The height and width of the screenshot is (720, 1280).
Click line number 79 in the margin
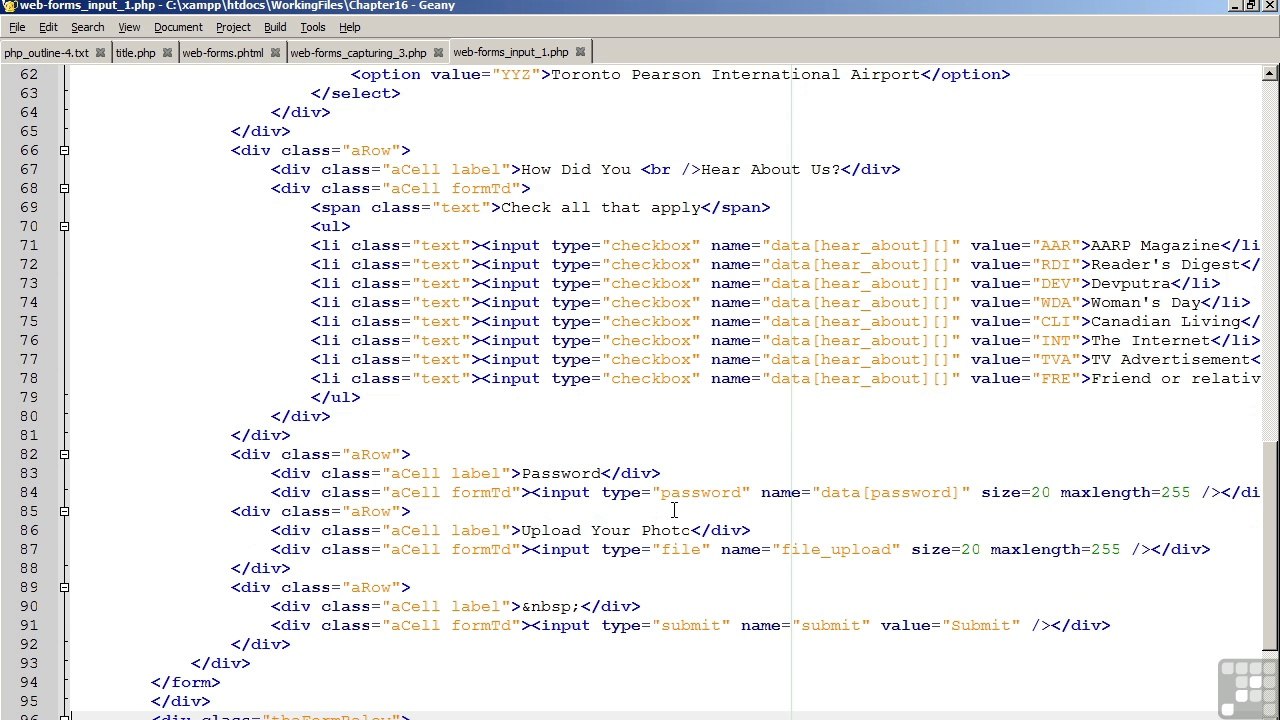tap(28, 398)
